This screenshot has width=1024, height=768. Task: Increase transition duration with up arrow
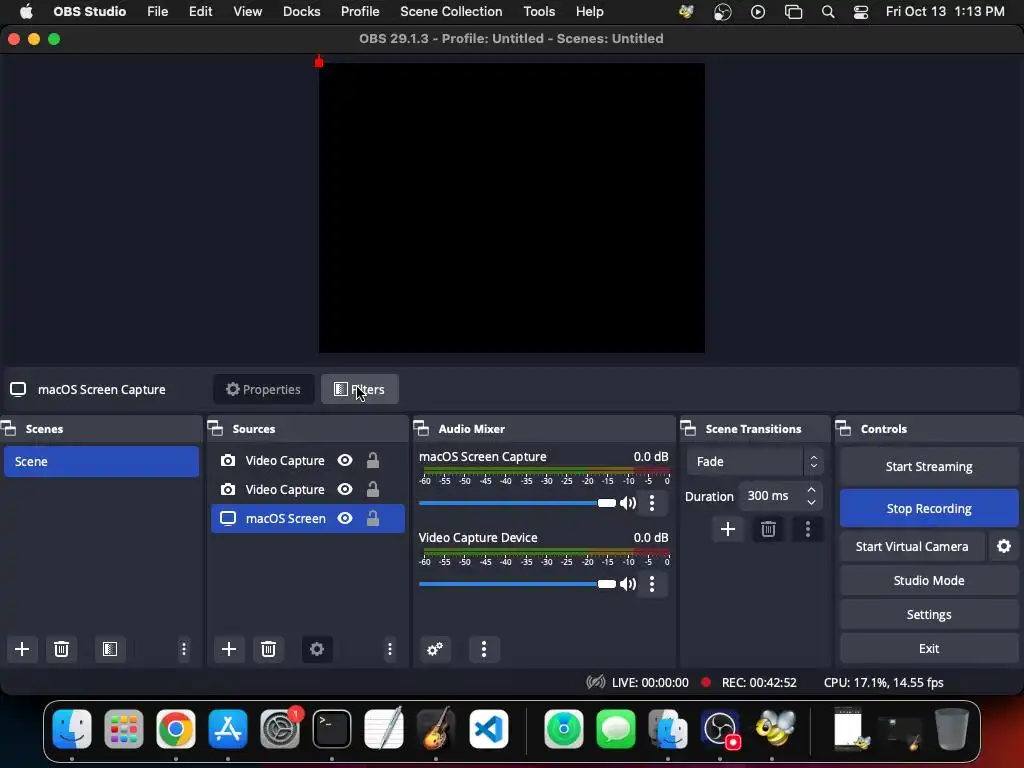[x=811, y=489]
